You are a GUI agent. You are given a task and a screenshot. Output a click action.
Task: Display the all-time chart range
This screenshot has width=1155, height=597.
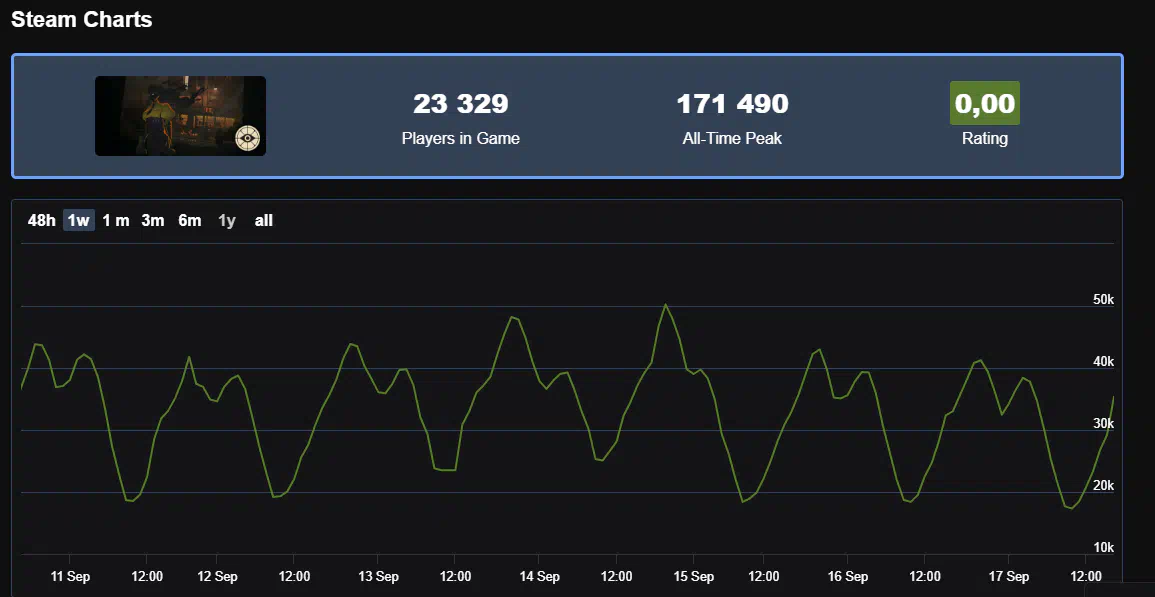[x=264, y=220]
